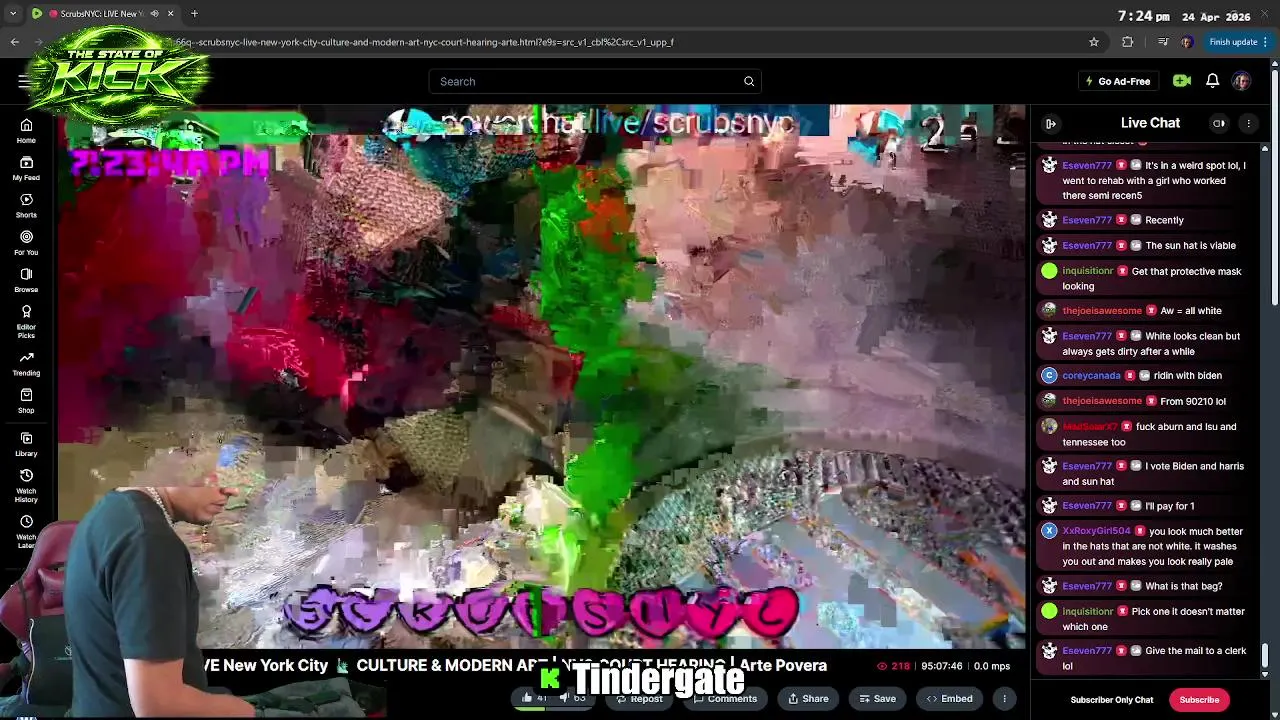Collapse the Live Chat panel
The image size is (1280, 720).
pos(1051,123)
